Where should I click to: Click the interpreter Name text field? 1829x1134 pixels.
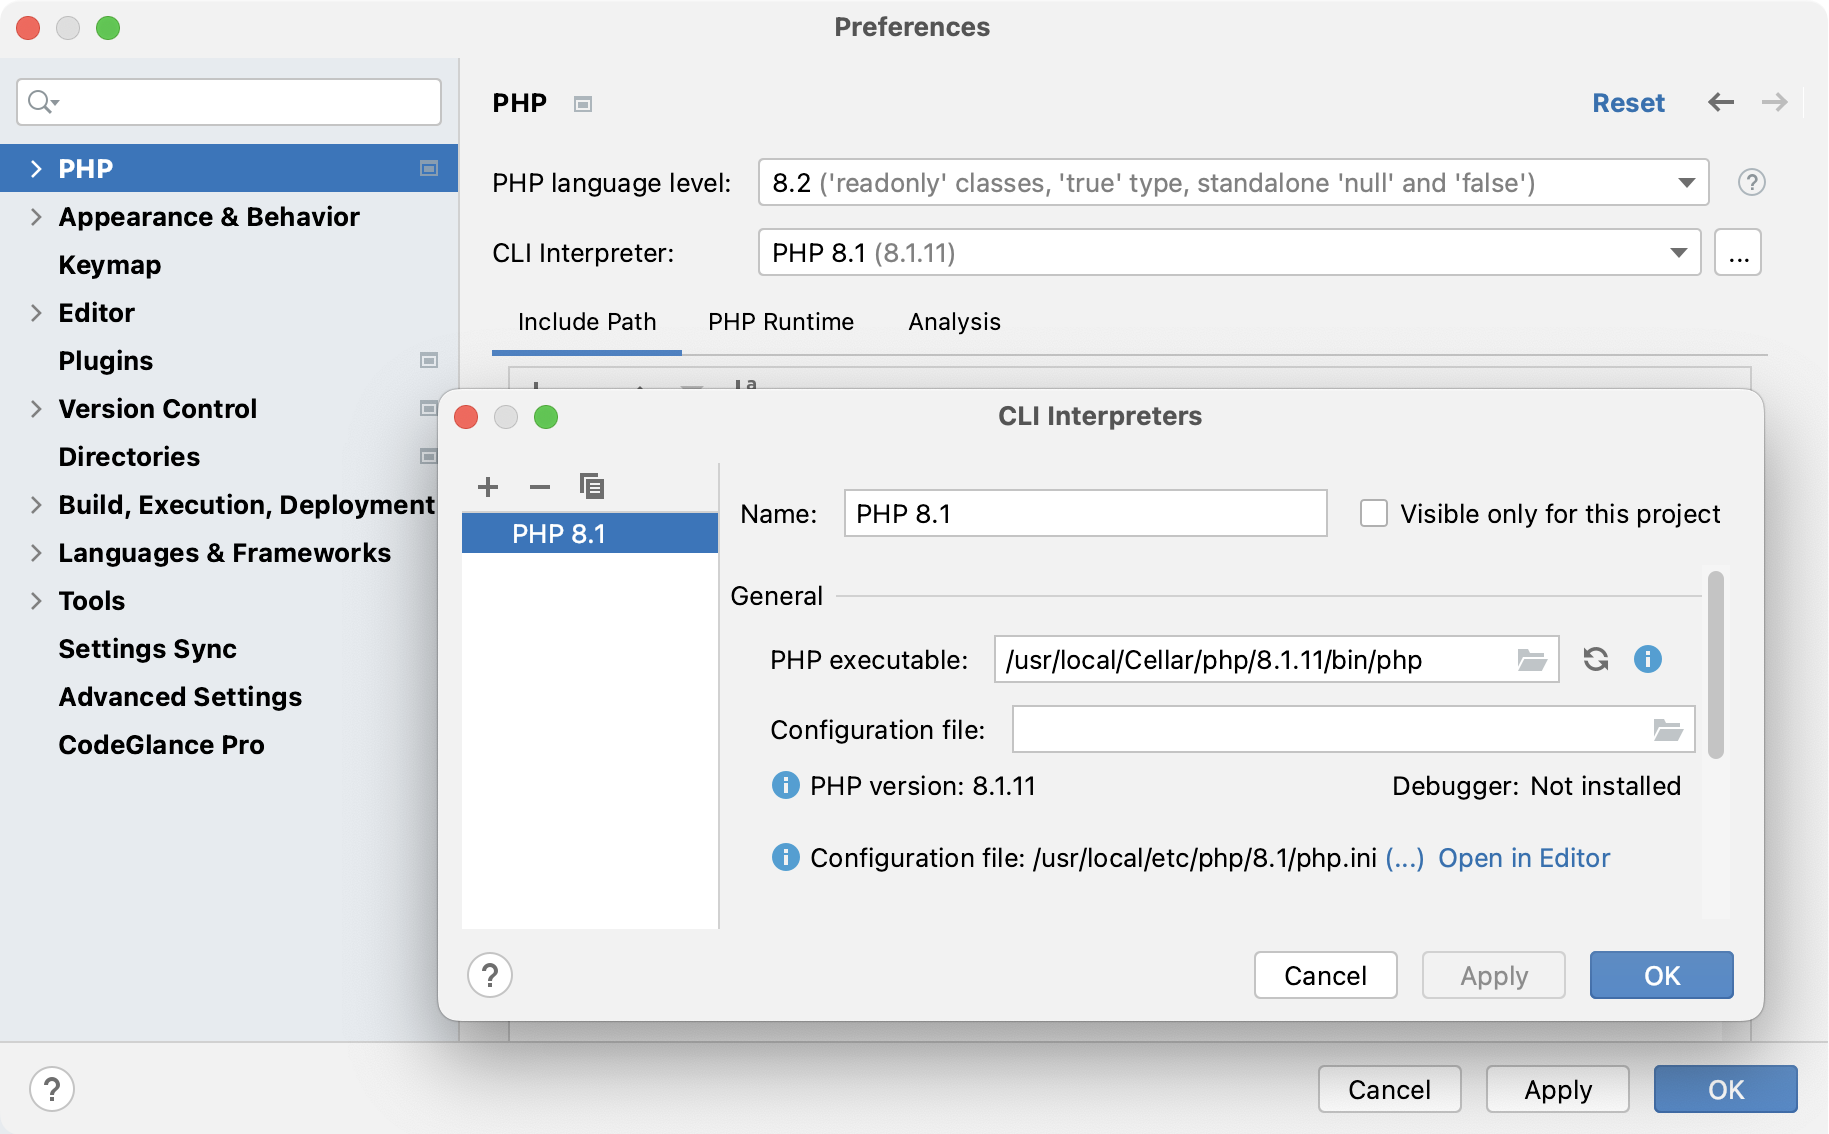[1085, 513]
